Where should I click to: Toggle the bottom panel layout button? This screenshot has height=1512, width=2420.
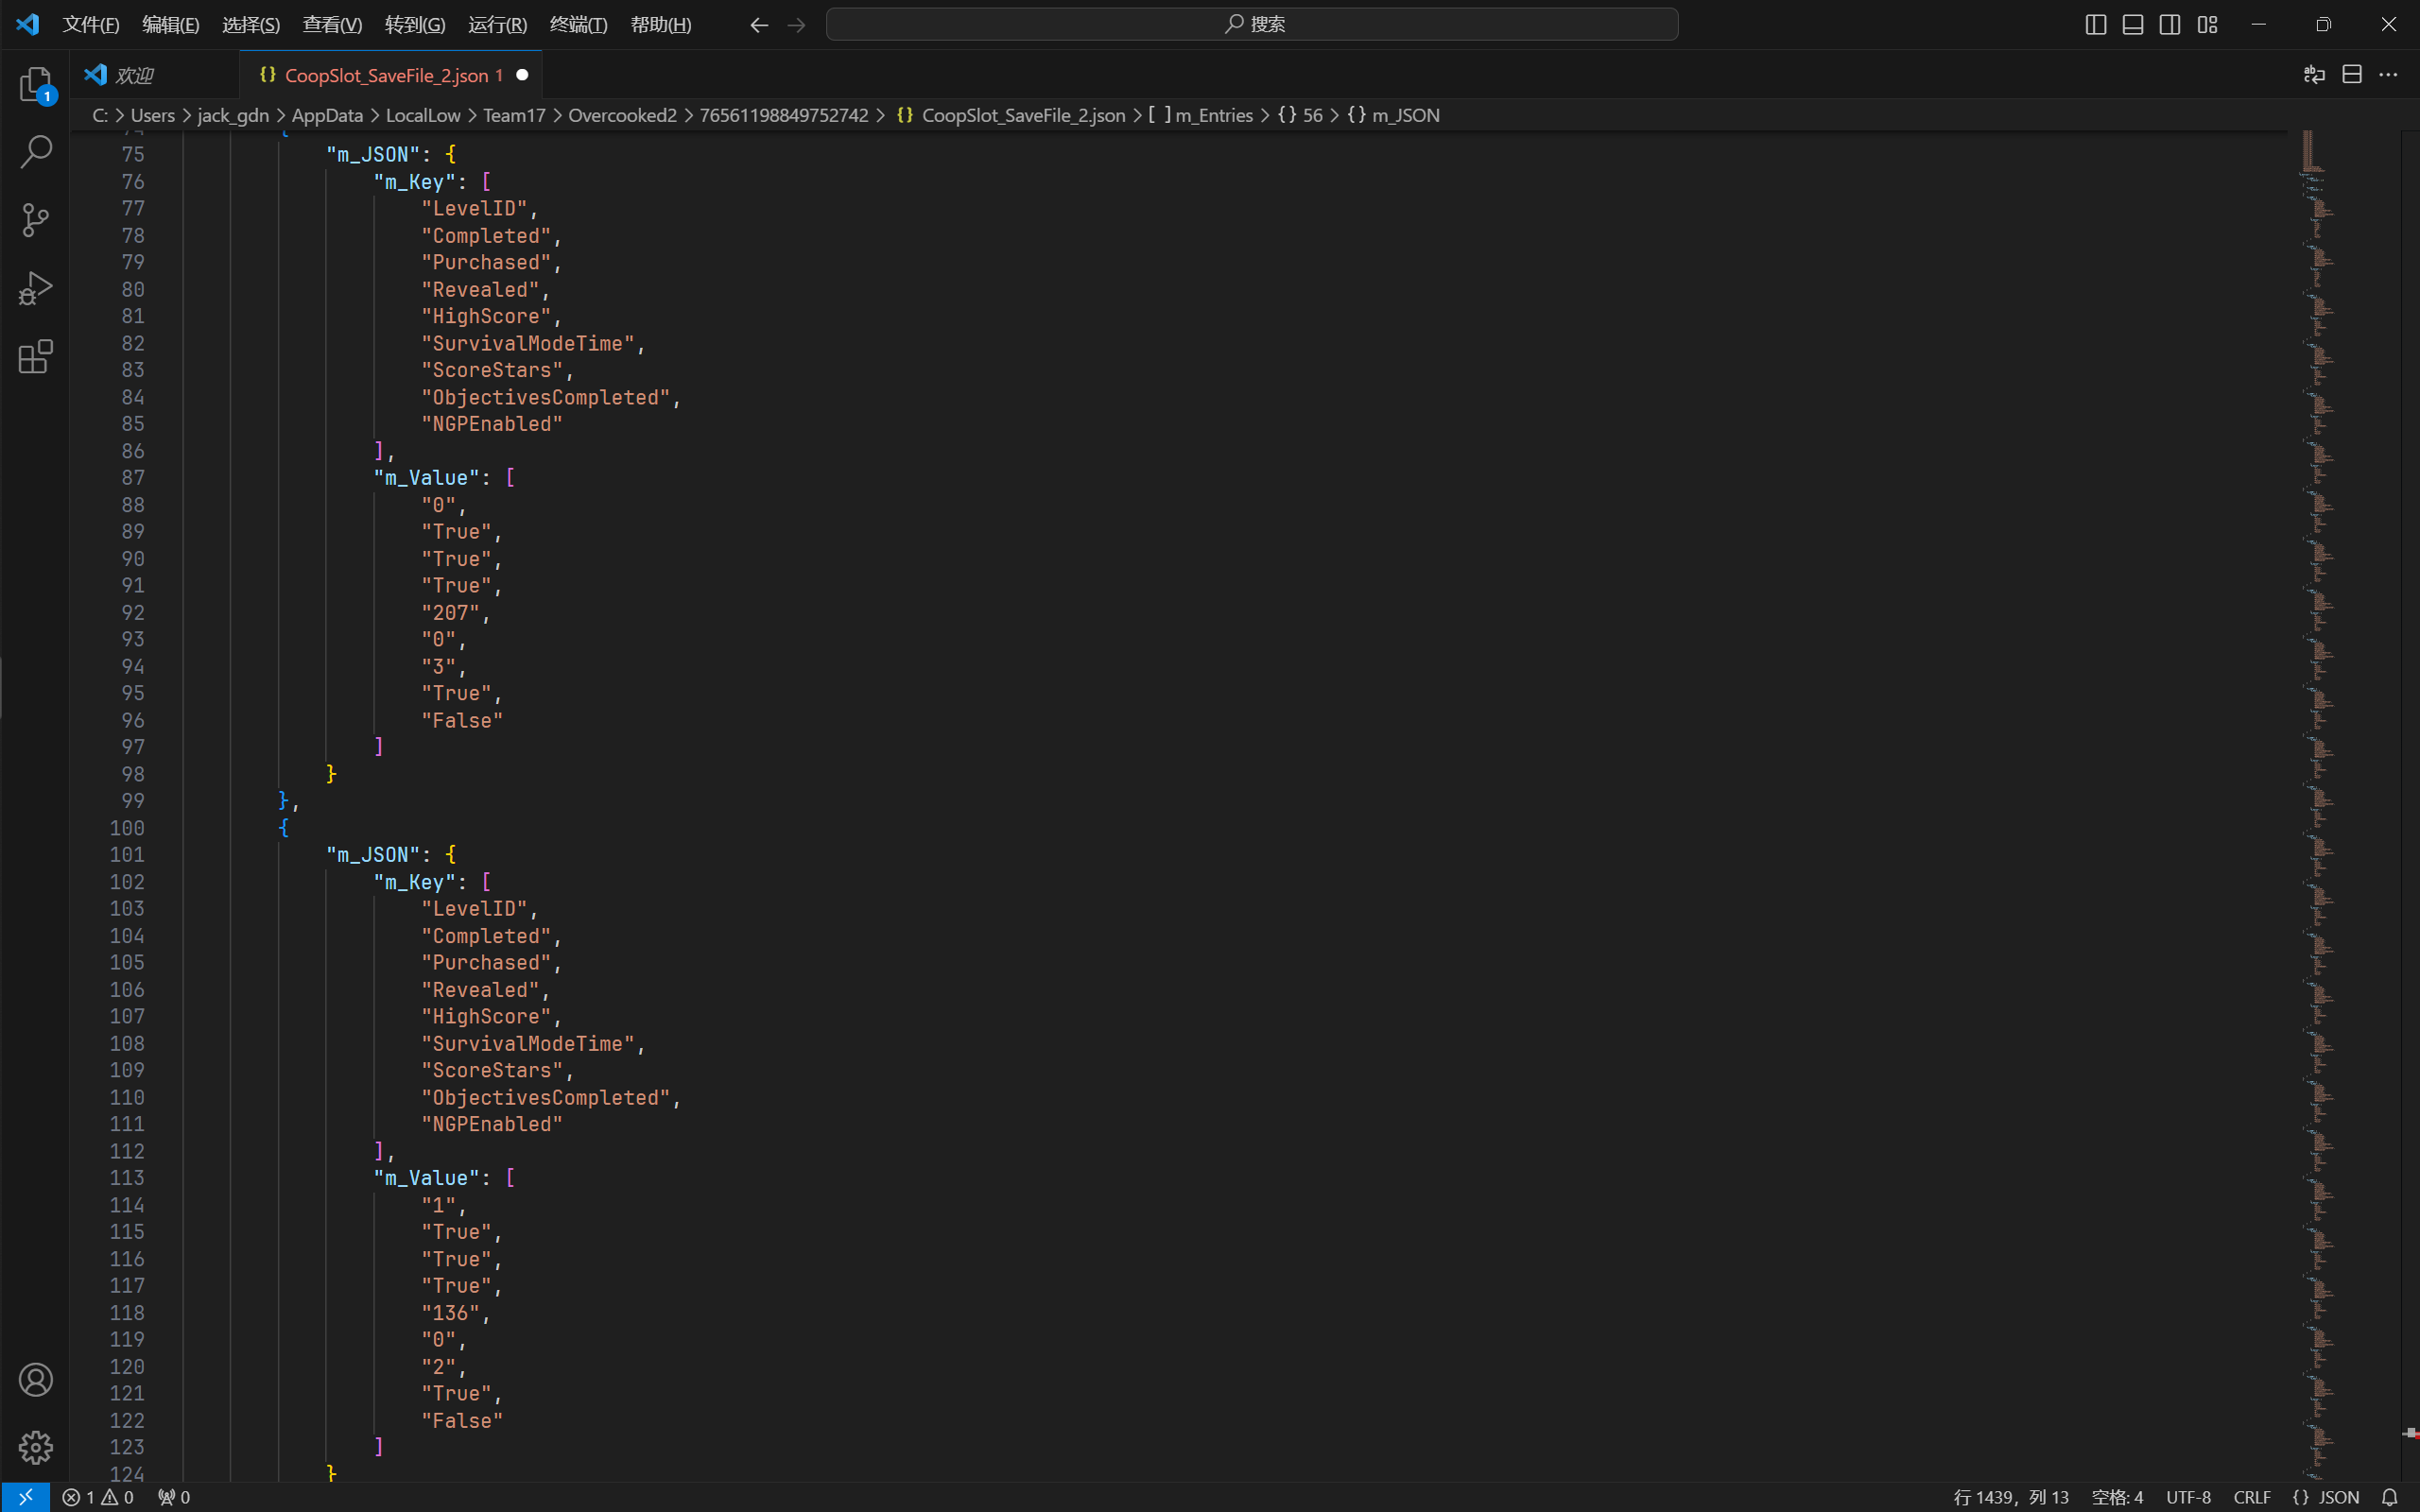[x=2133, y=24]
